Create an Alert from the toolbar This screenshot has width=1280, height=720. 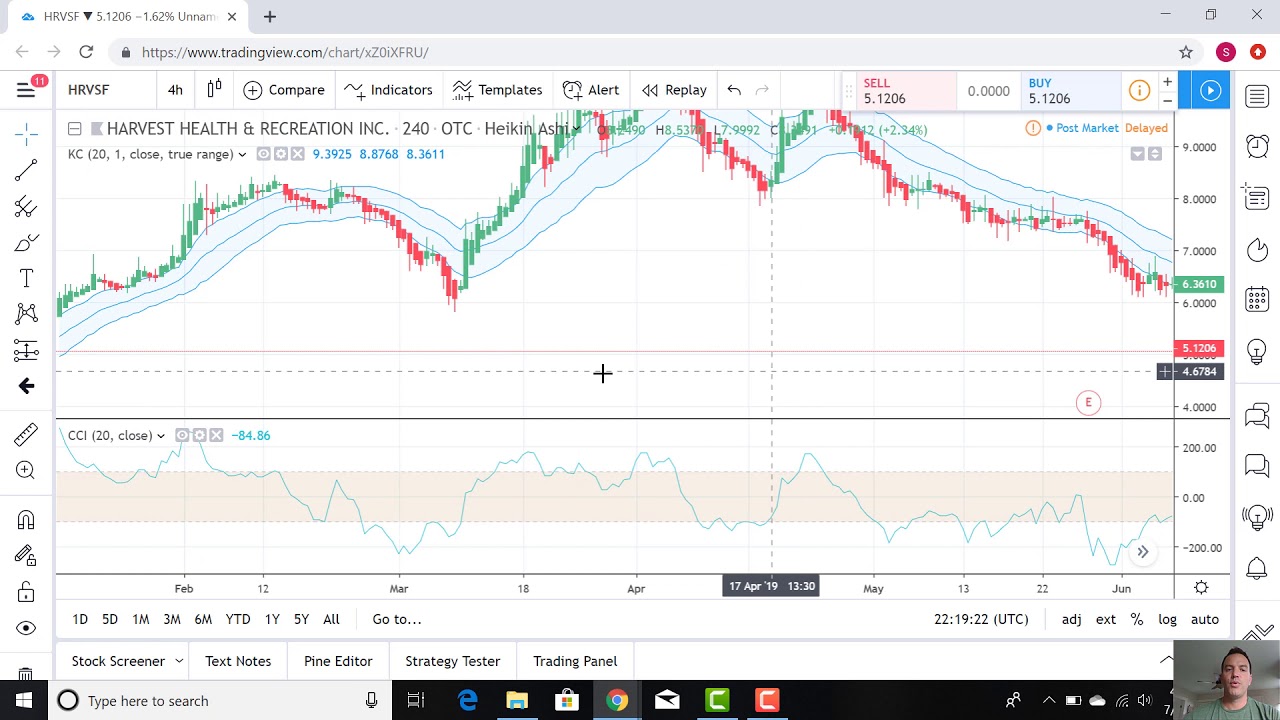591,90
